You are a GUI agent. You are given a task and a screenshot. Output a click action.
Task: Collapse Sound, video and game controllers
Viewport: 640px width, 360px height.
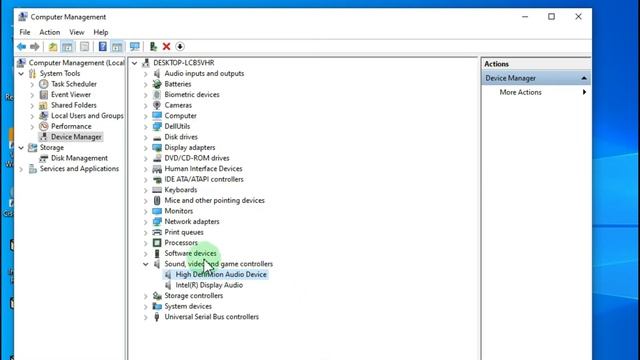coord(146,264)
